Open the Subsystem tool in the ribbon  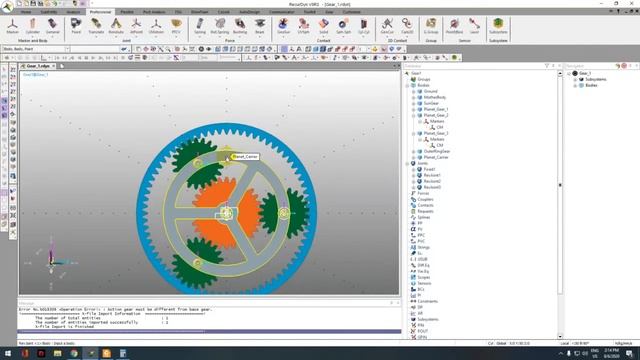coord(498,26)
